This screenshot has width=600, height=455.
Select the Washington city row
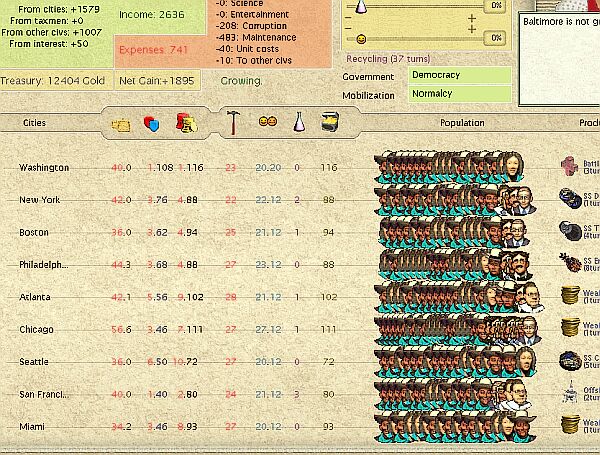[x=44, y=167]
